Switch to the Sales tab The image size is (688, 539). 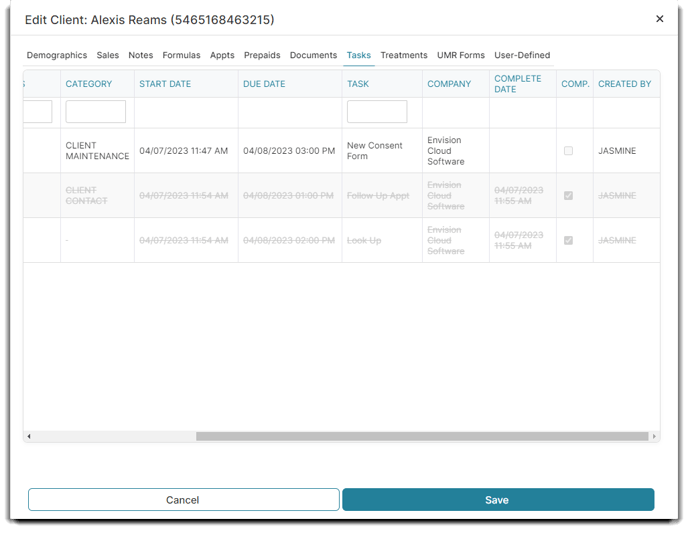(108, 55)
